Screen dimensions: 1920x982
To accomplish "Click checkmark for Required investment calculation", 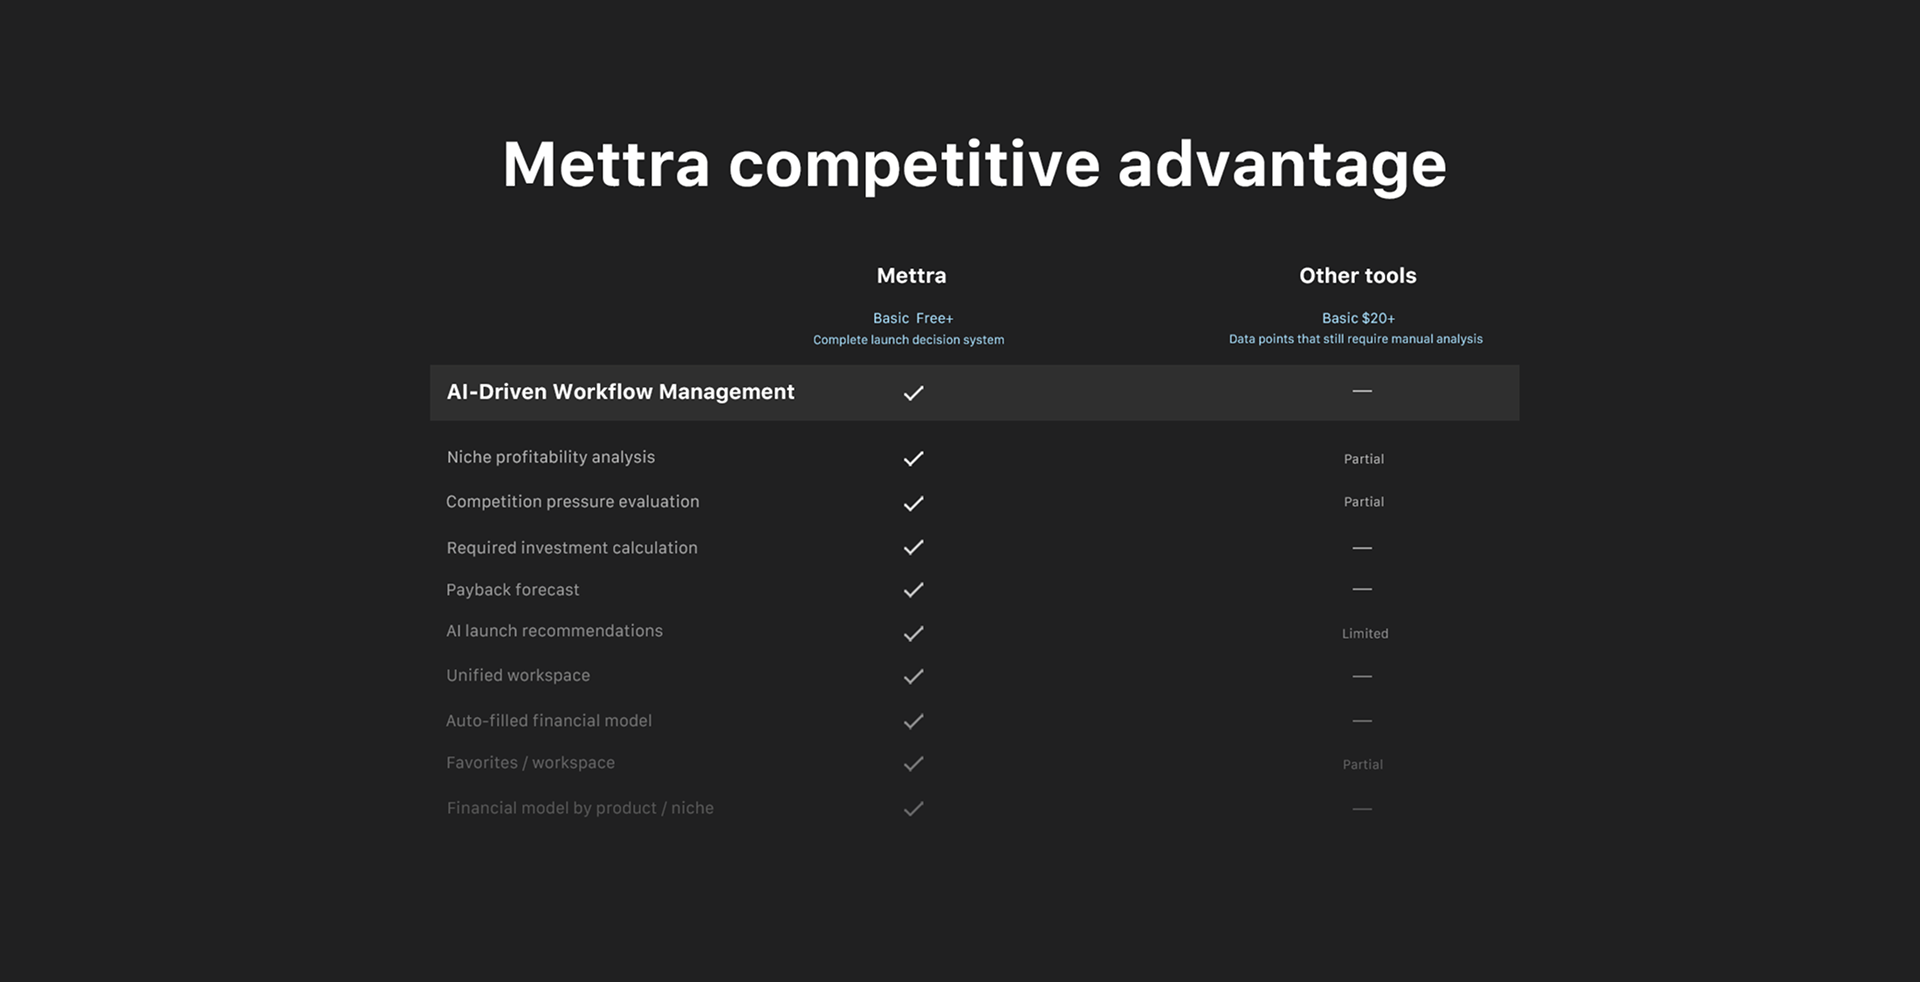I will [913, 547].
